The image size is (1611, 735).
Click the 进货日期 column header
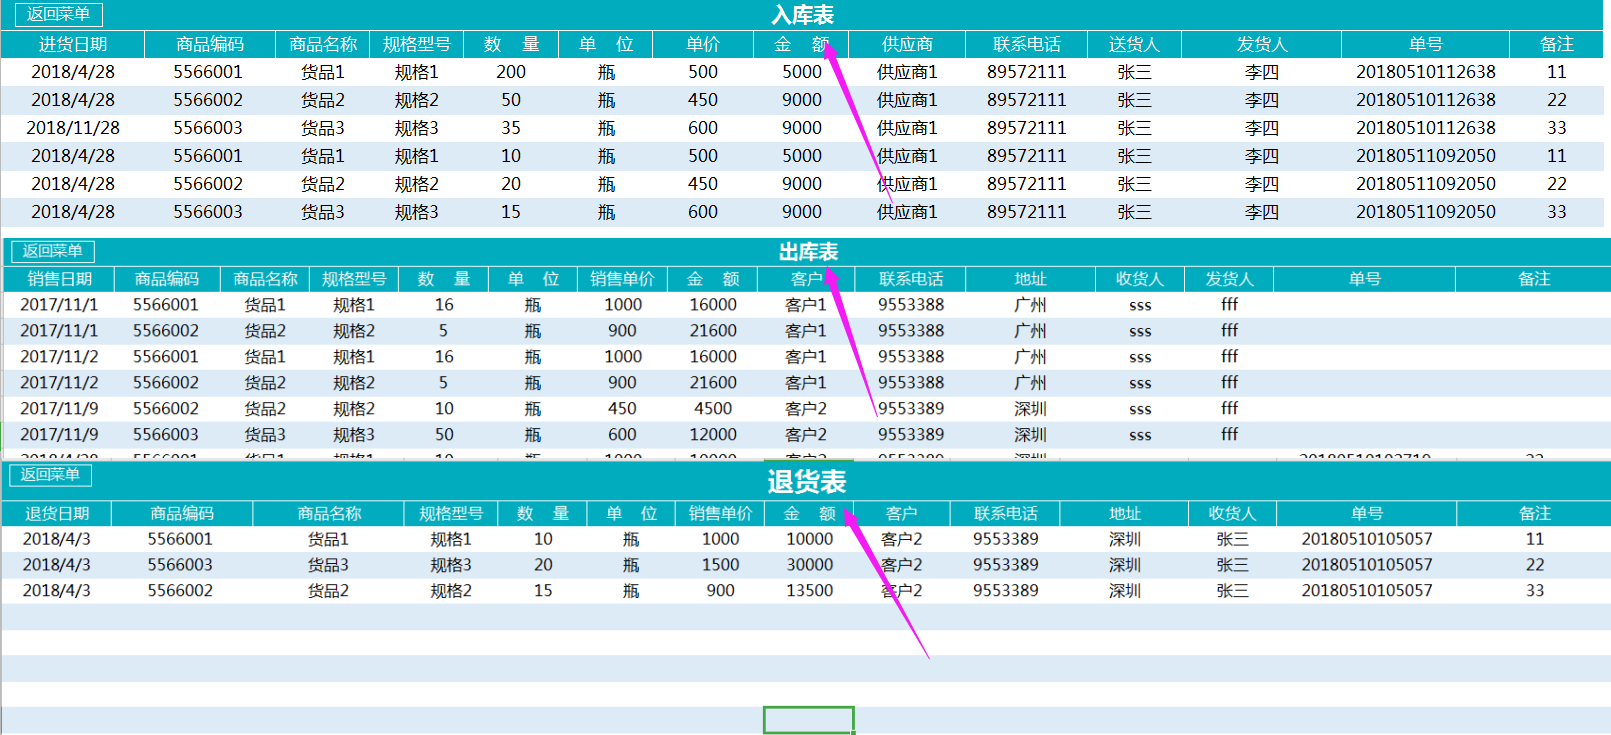click(73, 44)
